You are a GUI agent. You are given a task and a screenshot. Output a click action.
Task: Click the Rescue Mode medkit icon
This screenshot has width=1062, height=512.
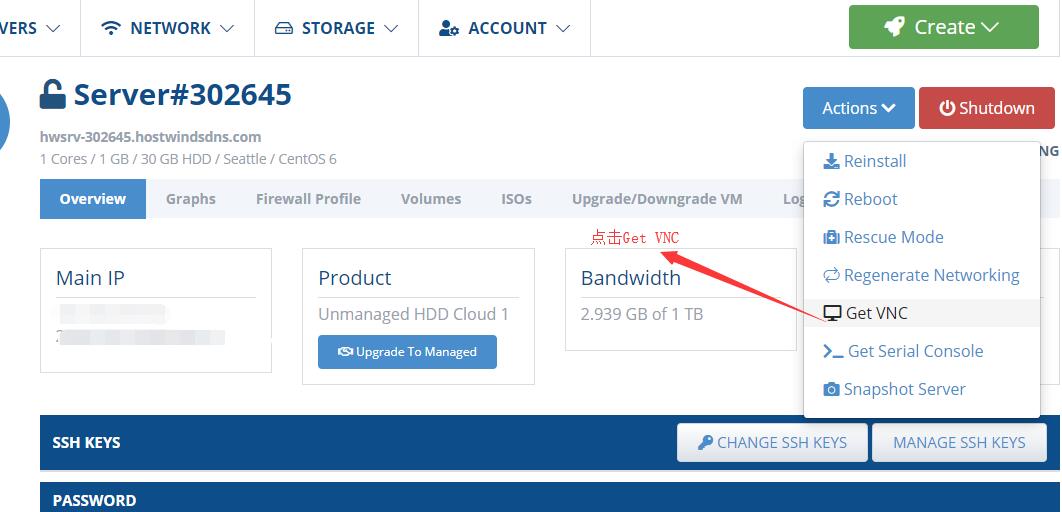pyautogui.click(x=831, y=237)
